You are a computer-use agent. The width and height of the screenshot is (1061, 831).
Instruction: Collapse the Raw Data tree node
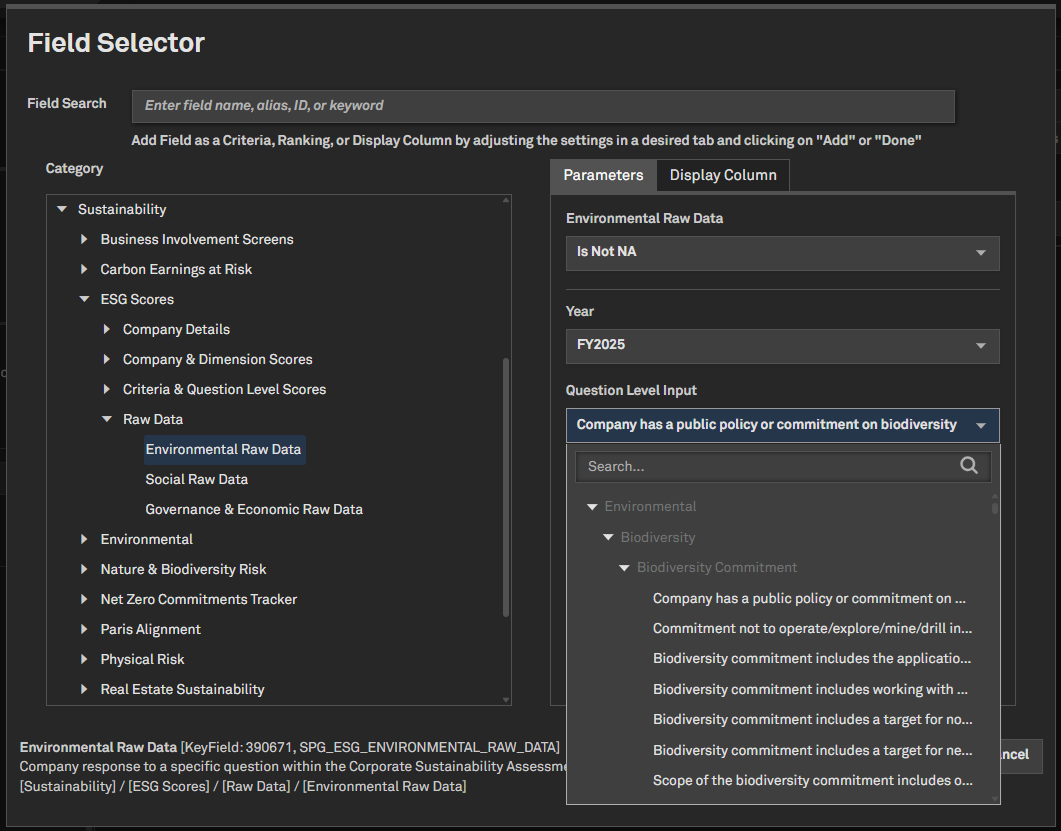pyautogui.click(x=107, y=419)
